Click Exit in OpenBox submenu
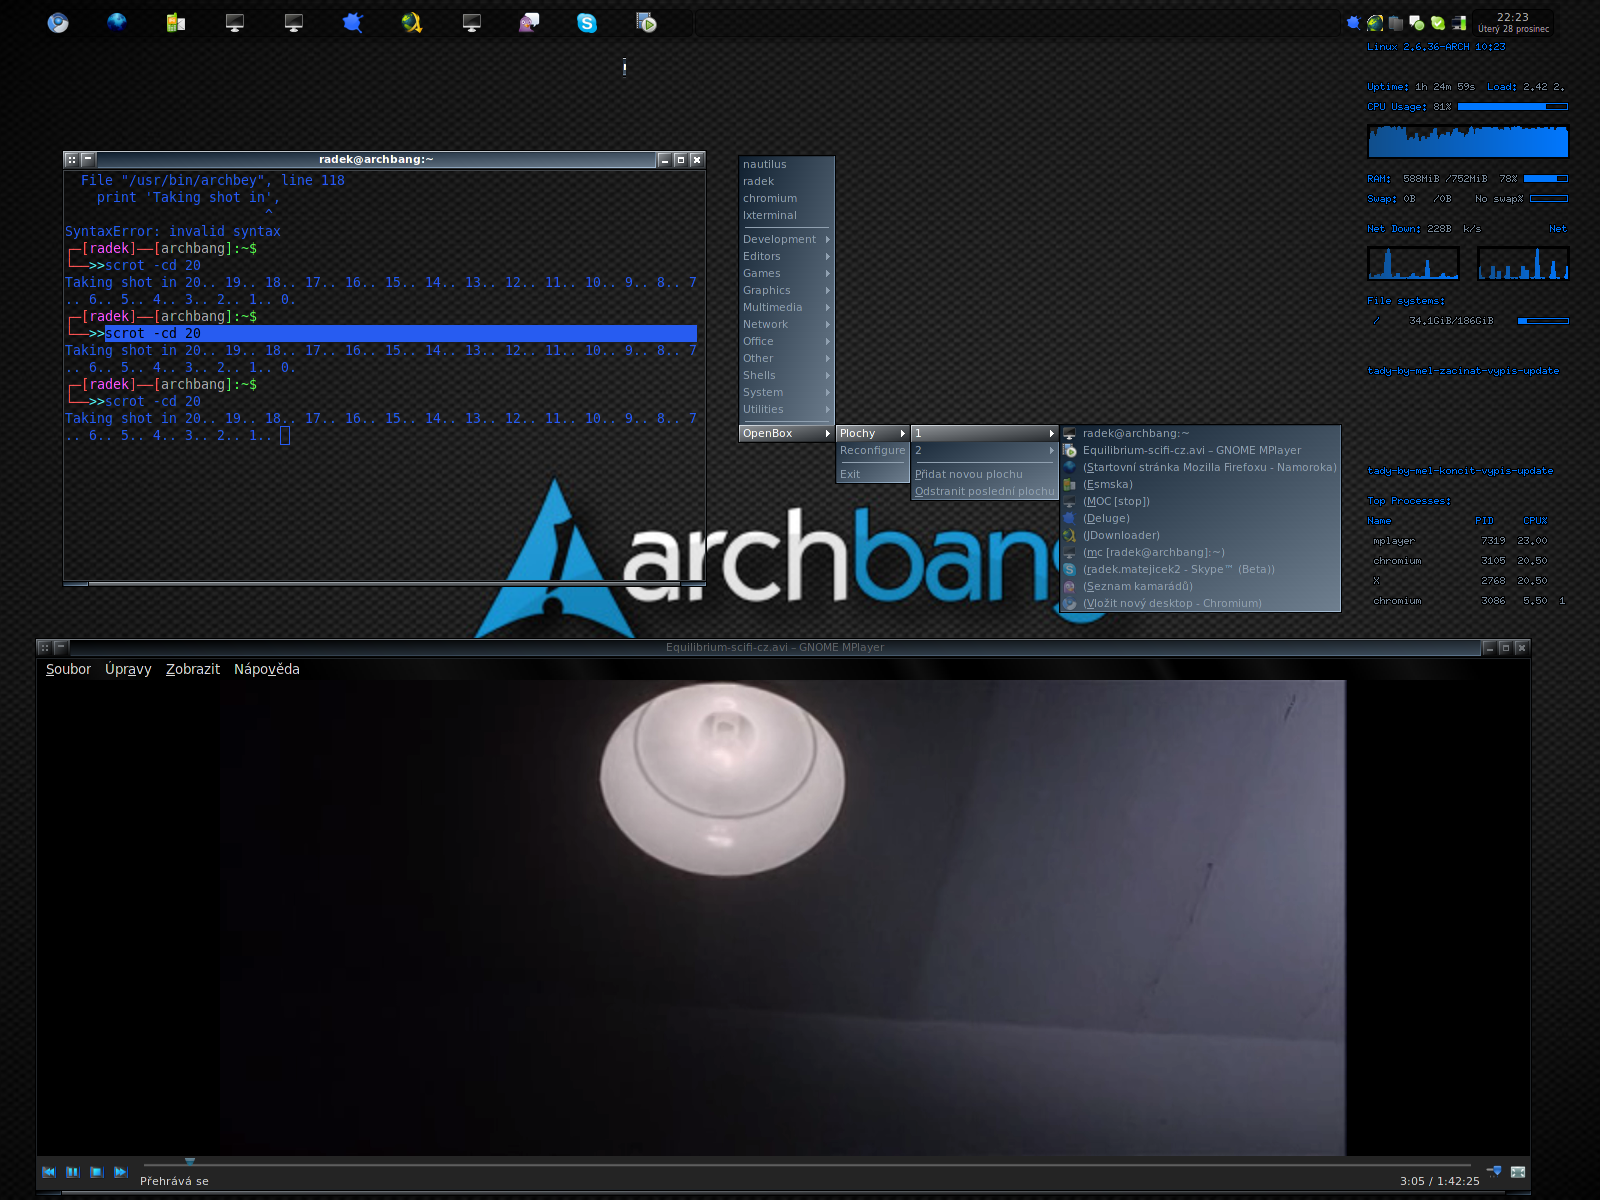Image resolution: width=1600 pixels, height=1200 pixels. click(x=872, y=474)
